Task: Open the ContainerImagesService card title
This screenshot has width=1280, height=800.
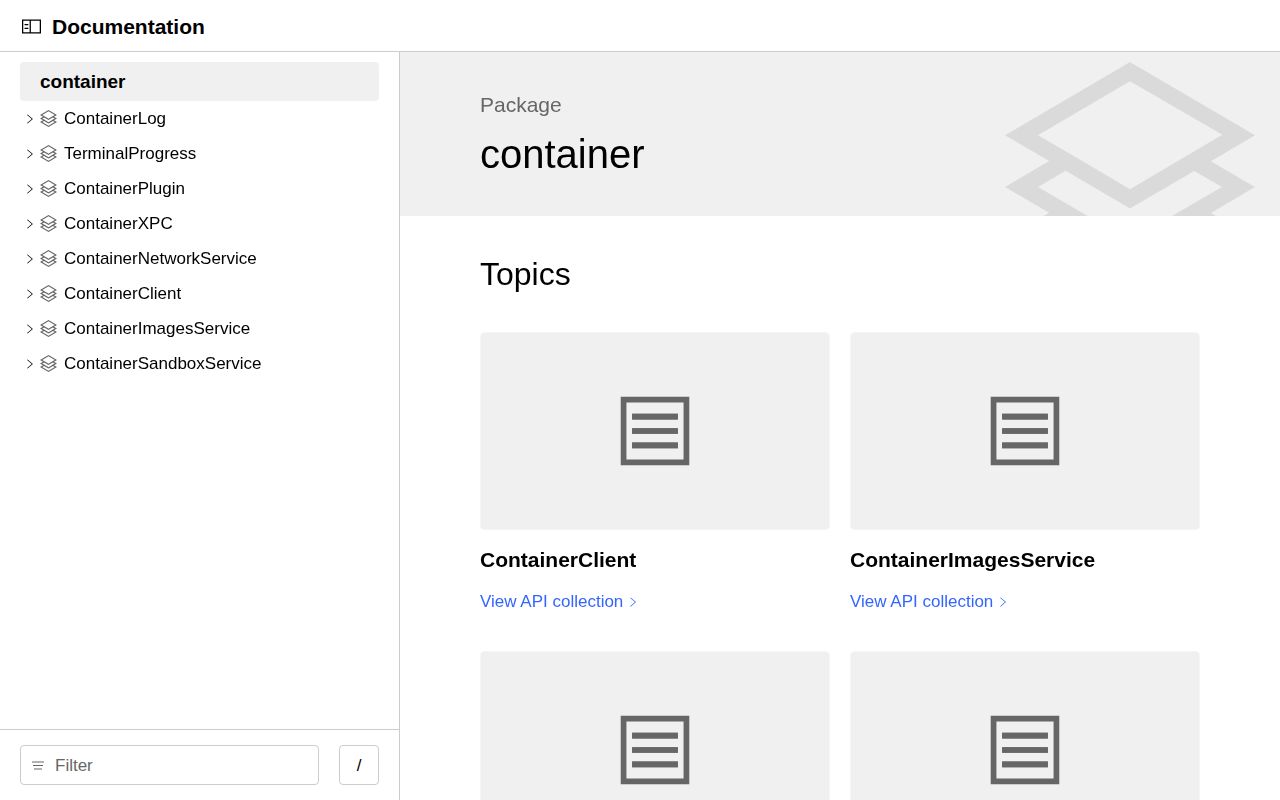Action: (x=972, y=560)
